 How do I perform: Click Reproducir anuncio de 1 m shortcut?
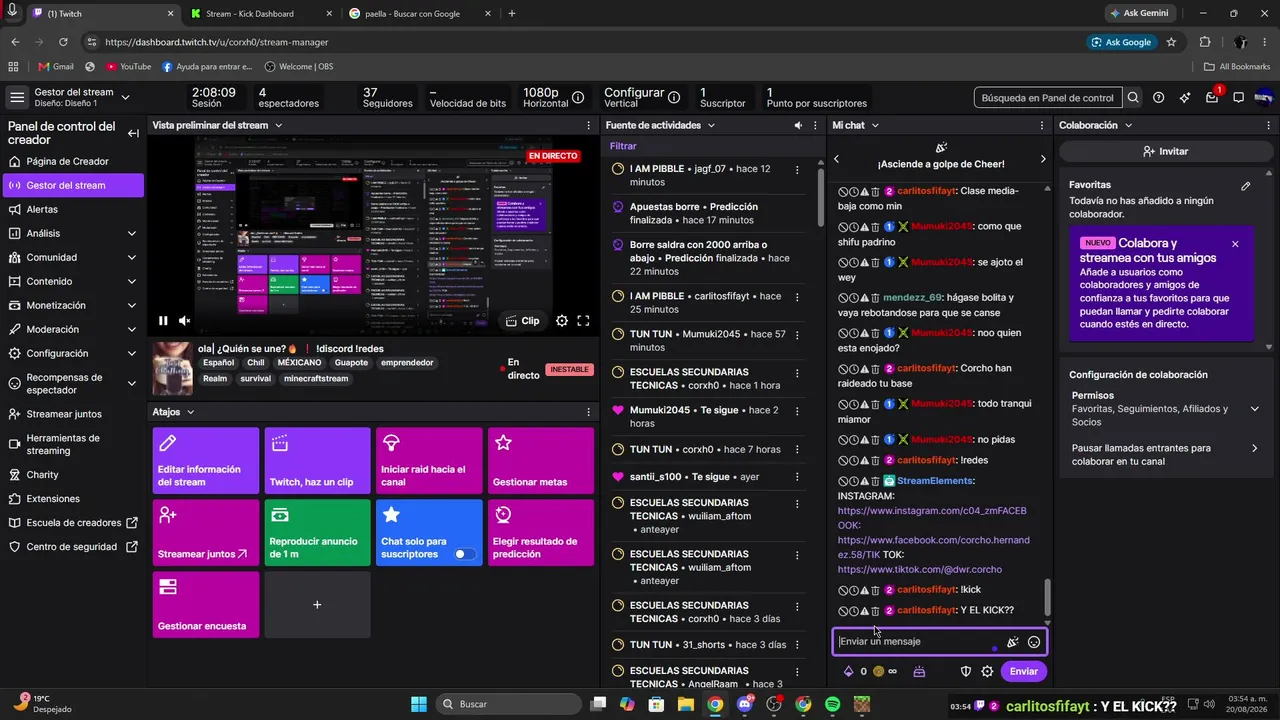click(x=317, y=533)
